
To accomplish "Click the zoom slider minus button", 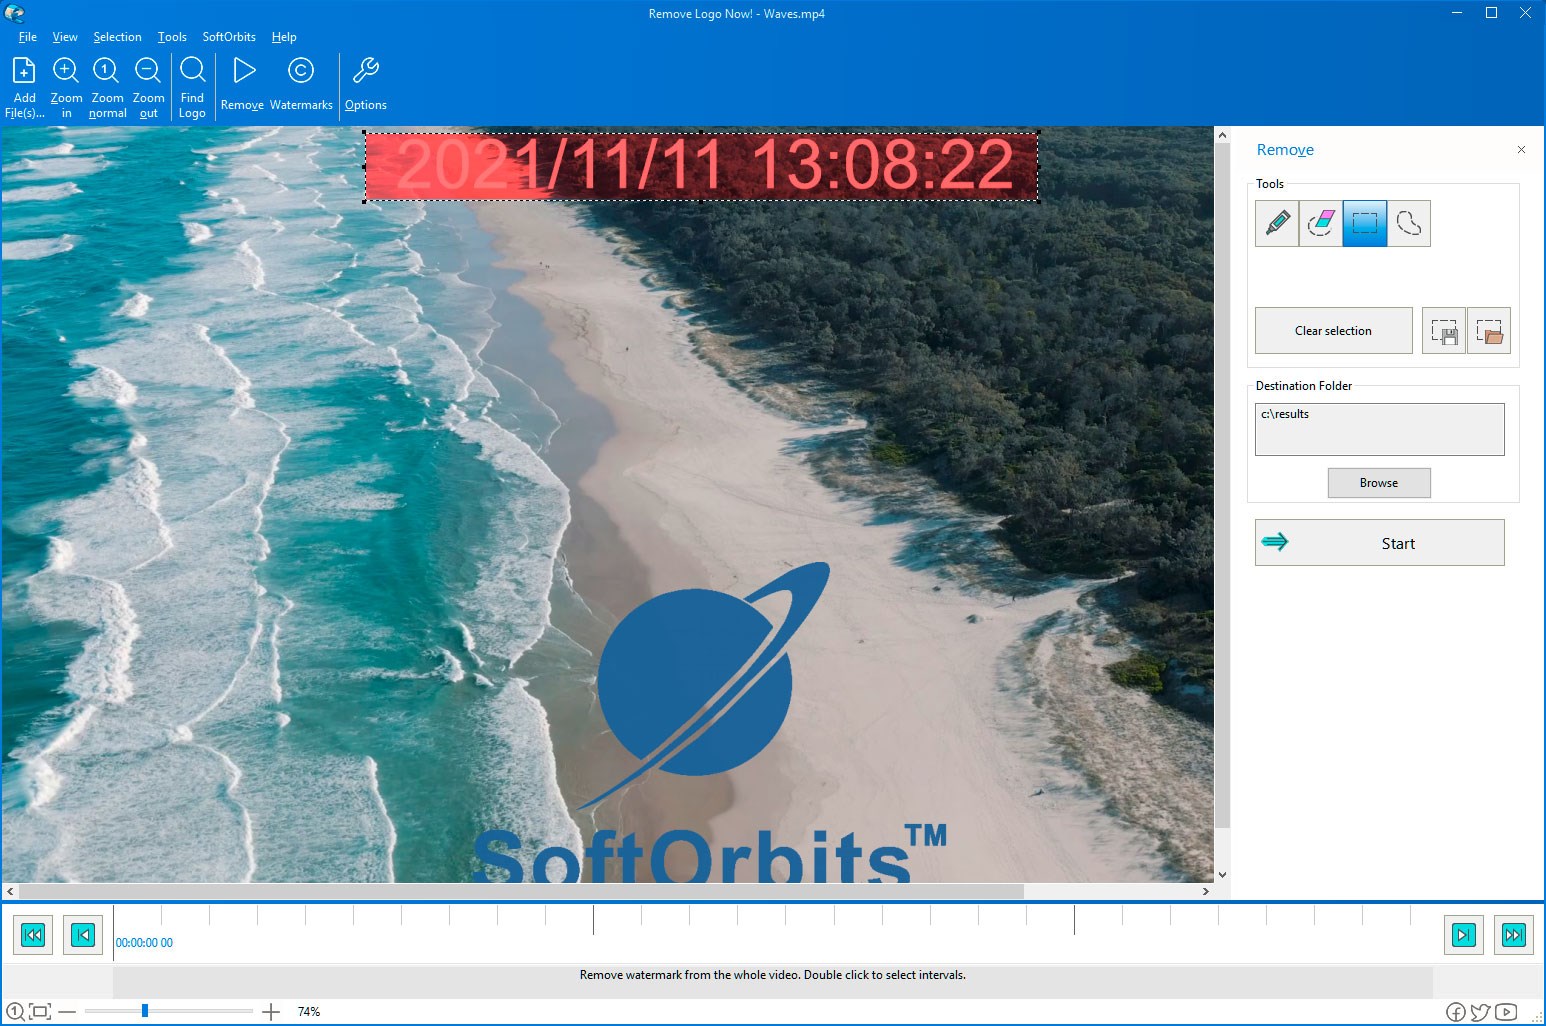I will 67,1012.
